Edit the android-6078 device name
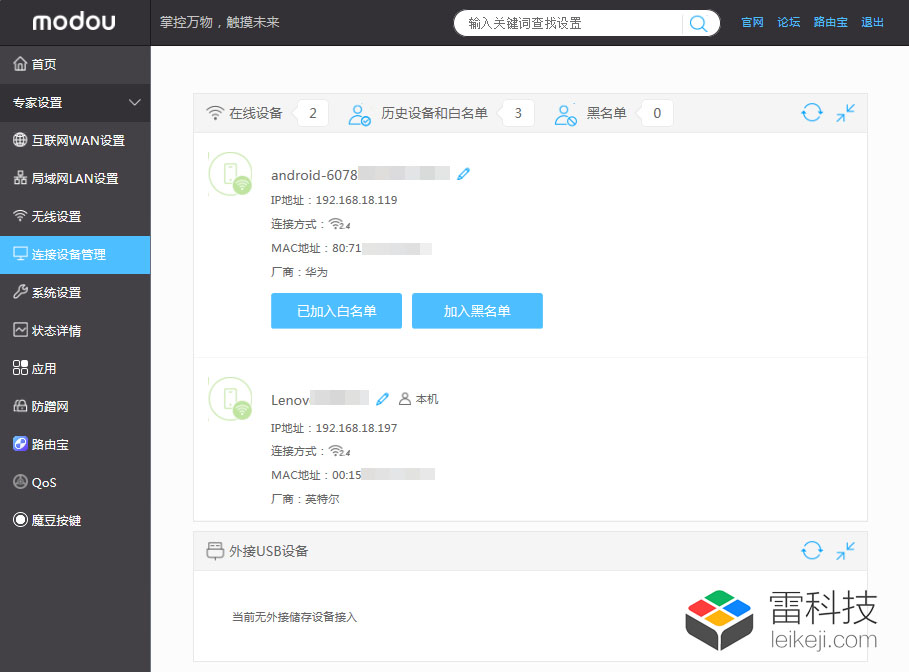The height and width of the screenshot is (672, 909). (x=463, y=174)
